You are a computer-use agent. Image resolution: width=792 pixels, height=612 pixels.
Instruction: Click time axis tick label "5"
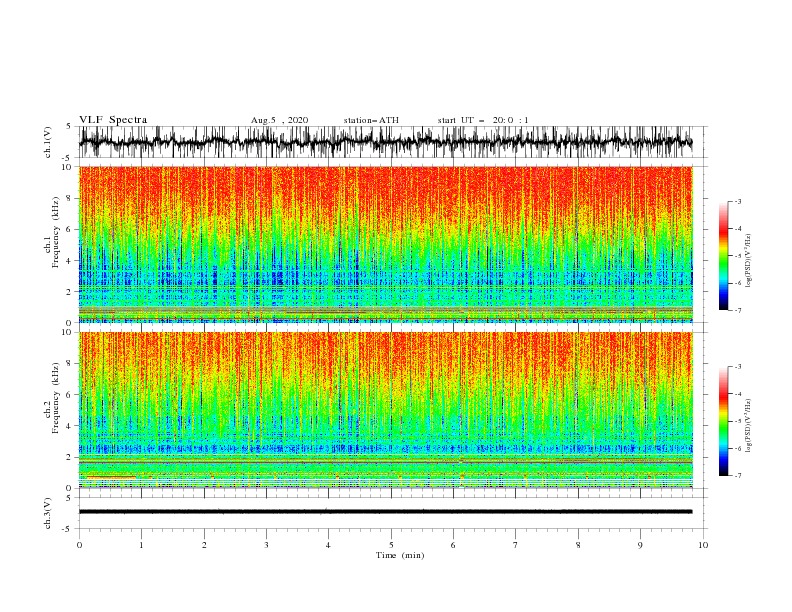click(x=391, y=545)
